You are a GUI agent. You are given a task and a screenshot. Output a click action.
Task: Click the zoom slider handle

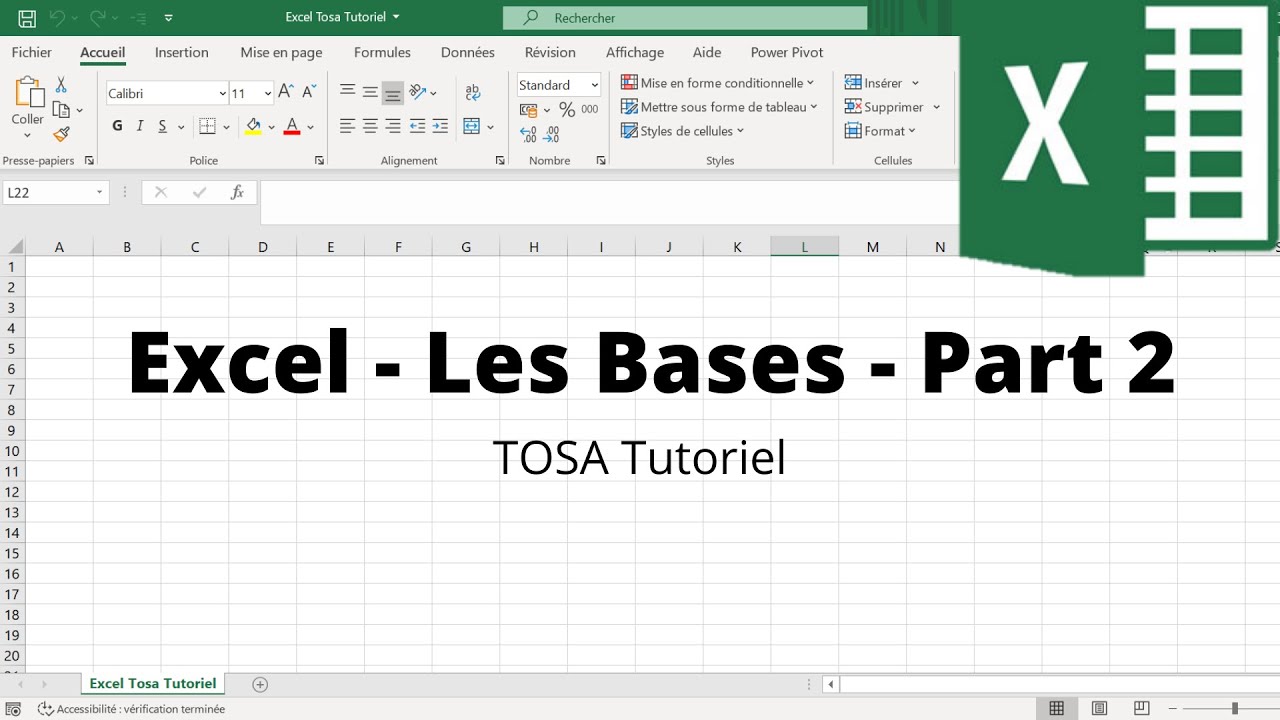[x=1235, y=708]
